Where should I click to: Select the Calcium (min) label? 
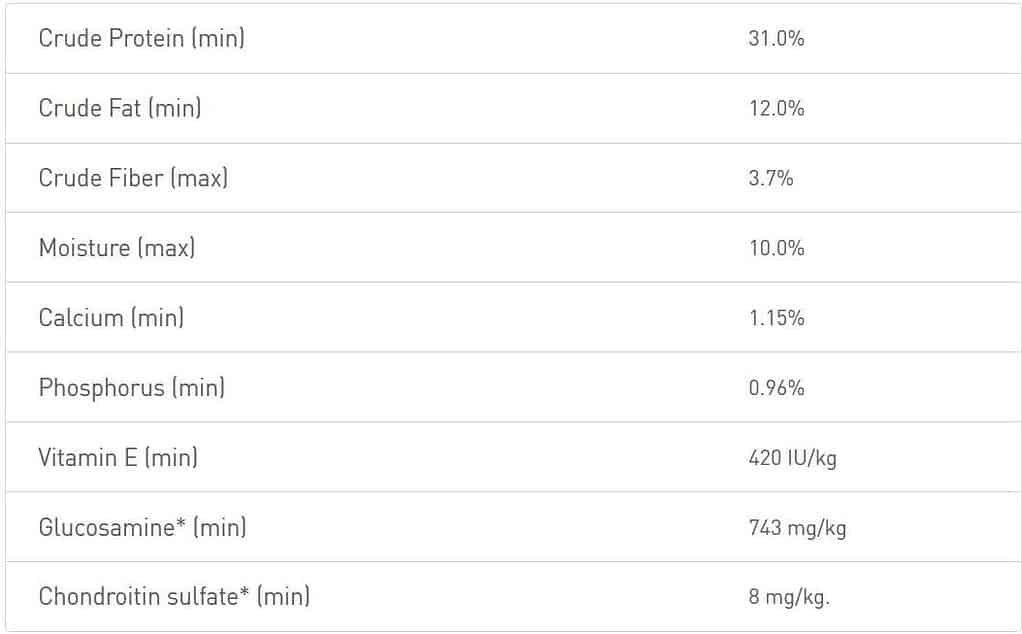tap(111, 317)
